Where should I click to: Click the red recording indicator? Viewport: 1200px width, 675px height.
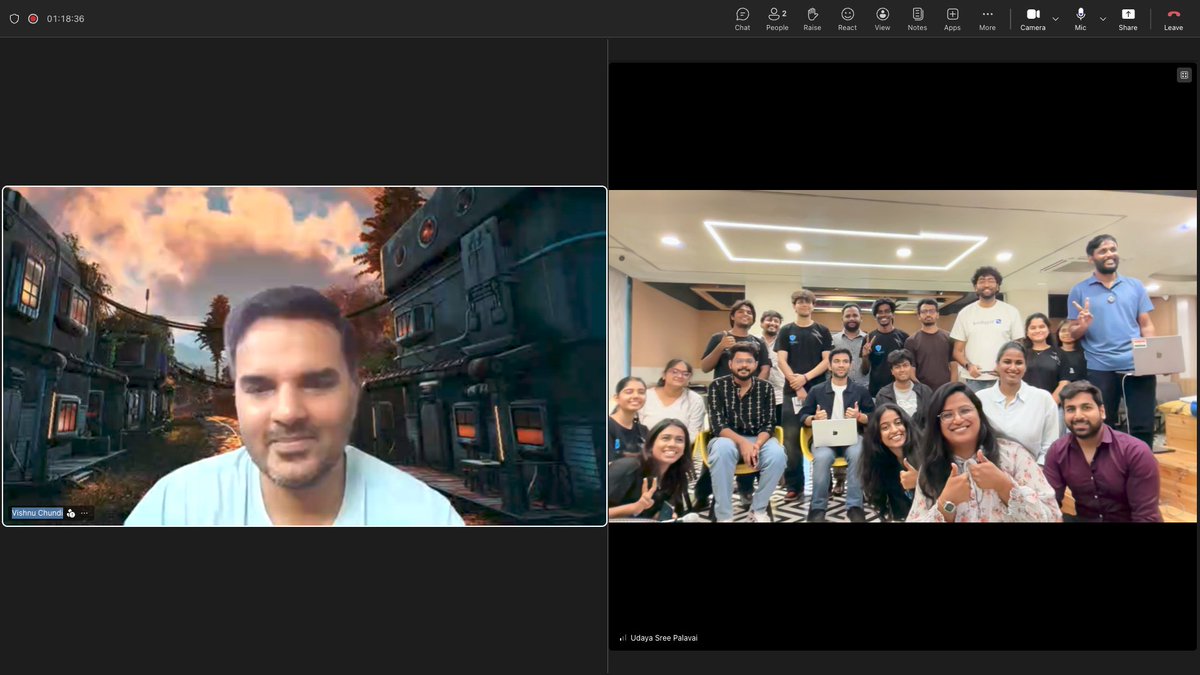tap(33, 18)
